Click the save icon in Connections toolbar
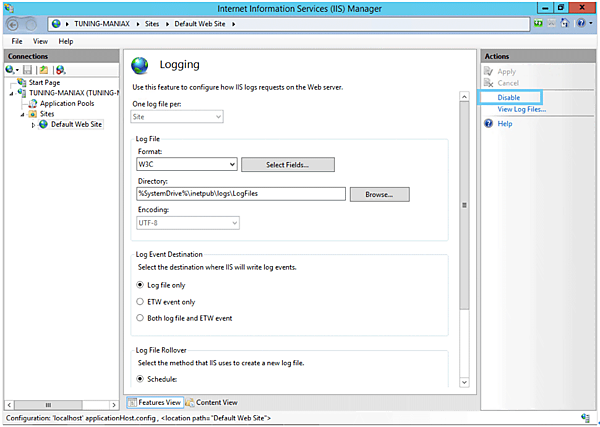Image resolution: width=600 pixels, height=427 pixels. click(28, 69)
